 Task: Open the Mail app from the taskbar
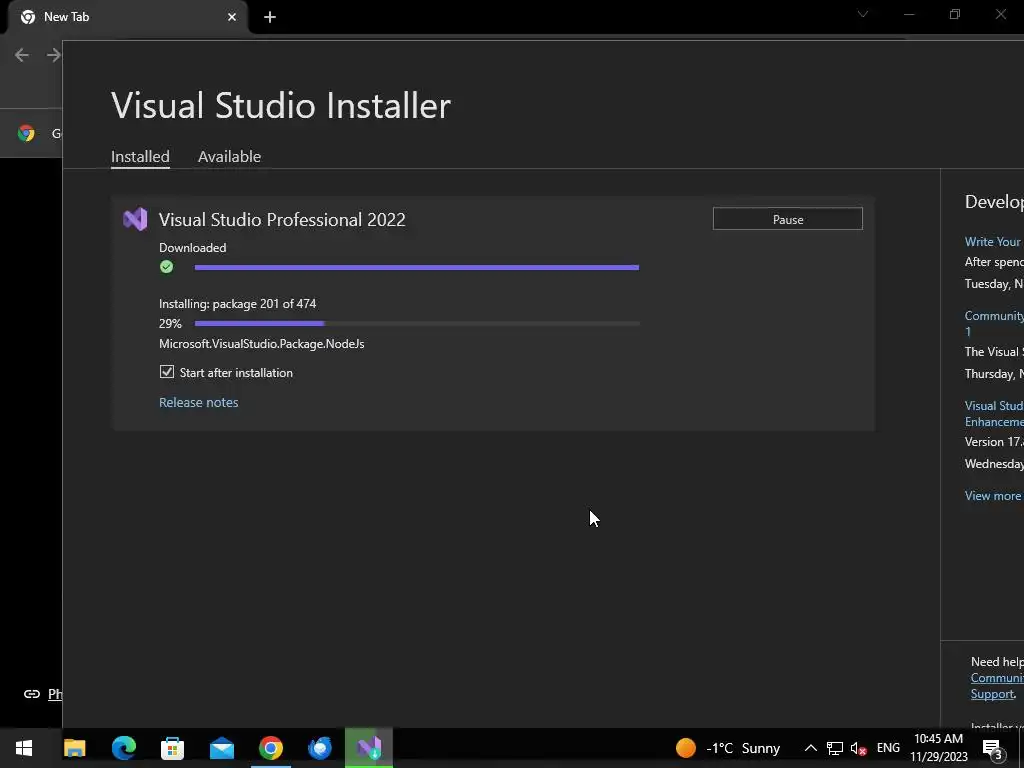pyautogui.click(x=221, y=748)
